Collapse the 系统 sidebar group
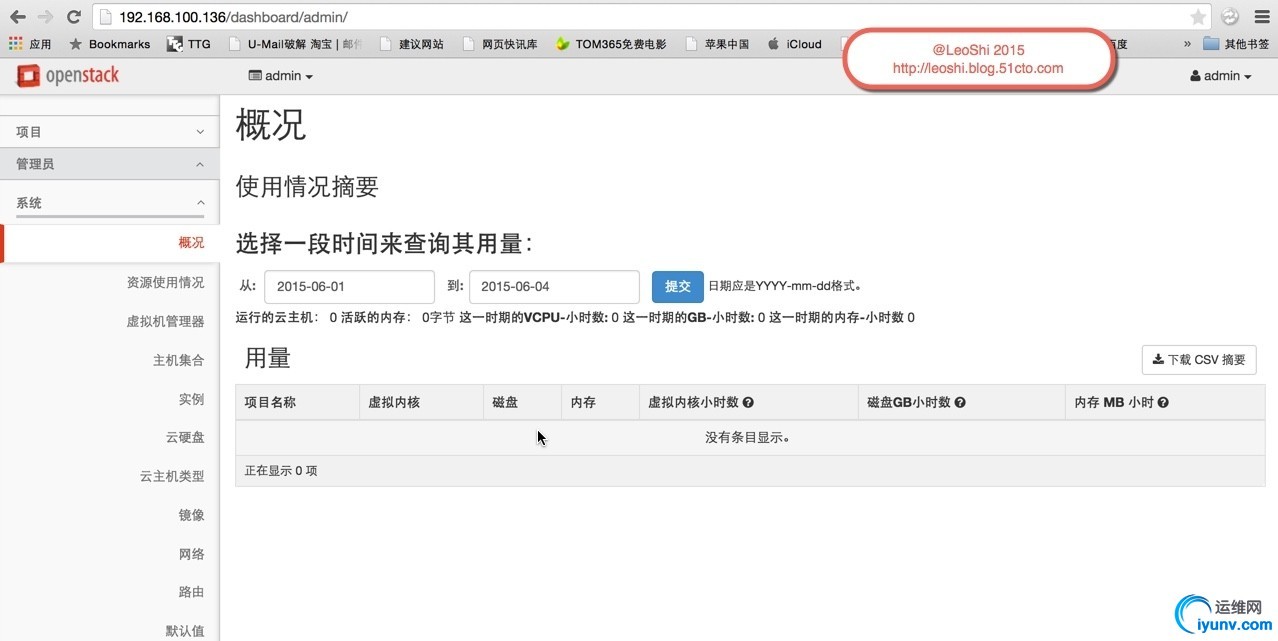The image size is (1278, 641). pyautogui.click(x=110, y=203)
